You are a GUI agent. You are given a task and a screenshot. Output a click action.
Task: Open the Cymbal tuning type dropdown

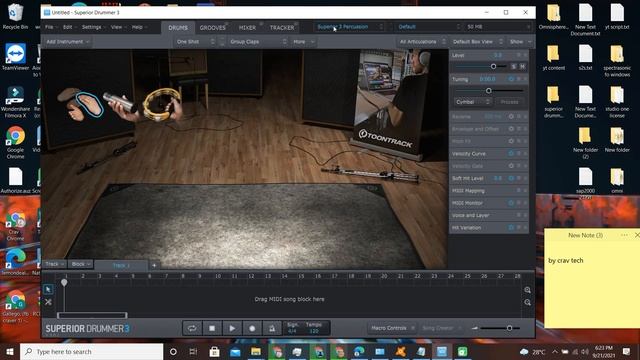(x=472, y=102)
